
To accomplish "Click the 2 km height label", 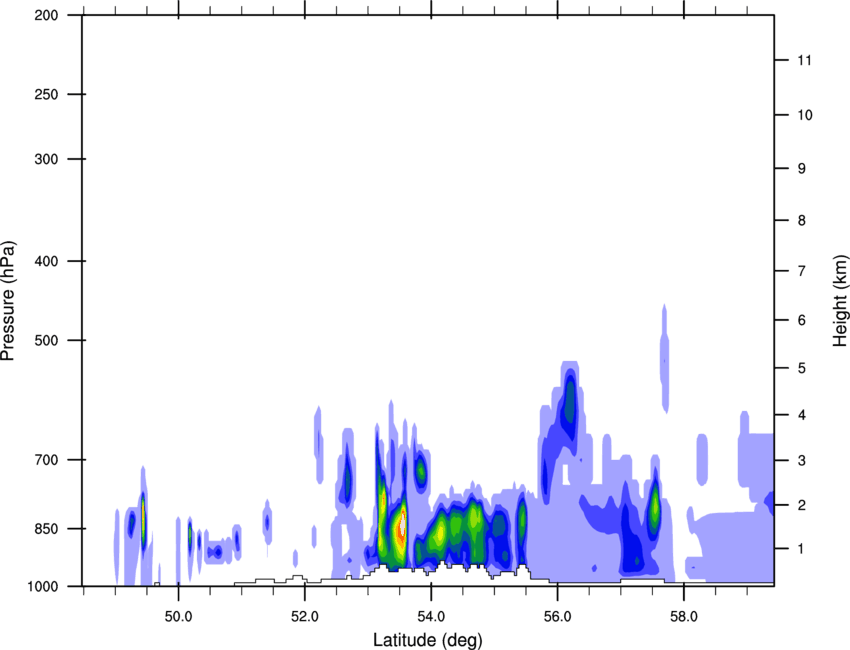I will pyautogui.click(x=802, y=505).
